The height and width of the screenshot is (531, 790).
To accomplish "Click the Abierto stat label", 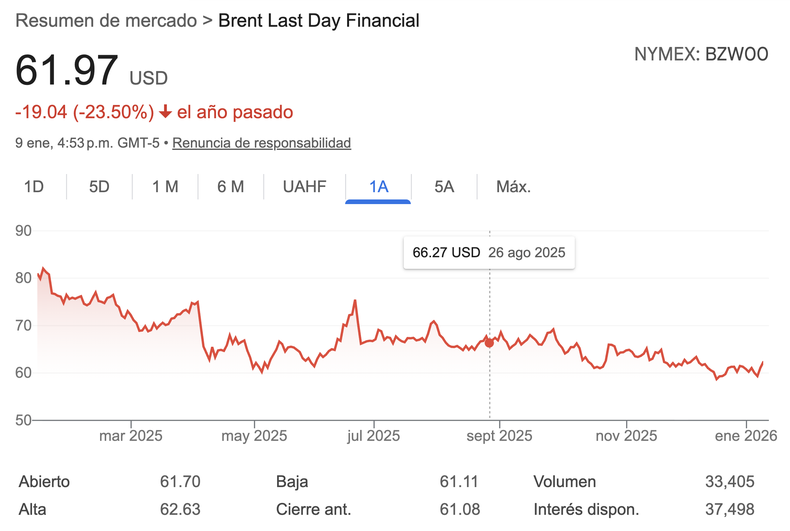I will [x=44, y=482].
